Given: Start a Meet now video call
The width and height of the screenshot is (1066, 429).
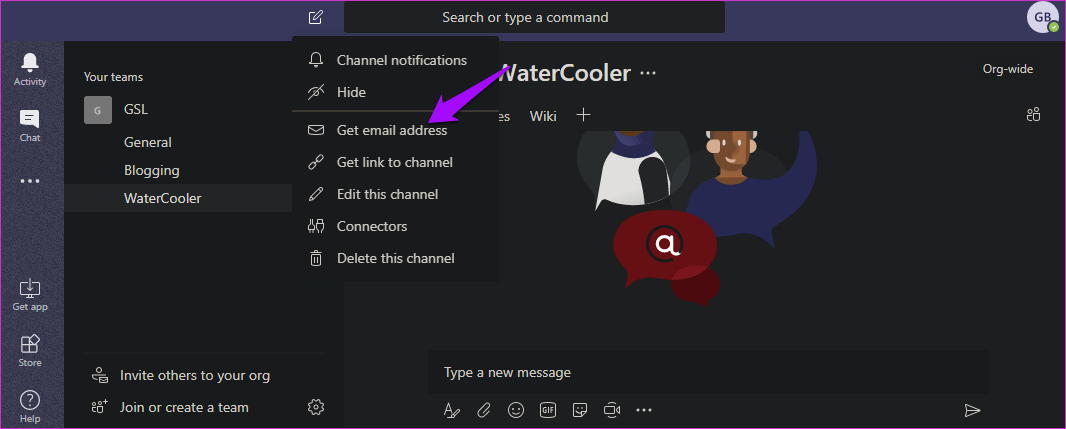Looking at the screenshot, I should 613,409.
